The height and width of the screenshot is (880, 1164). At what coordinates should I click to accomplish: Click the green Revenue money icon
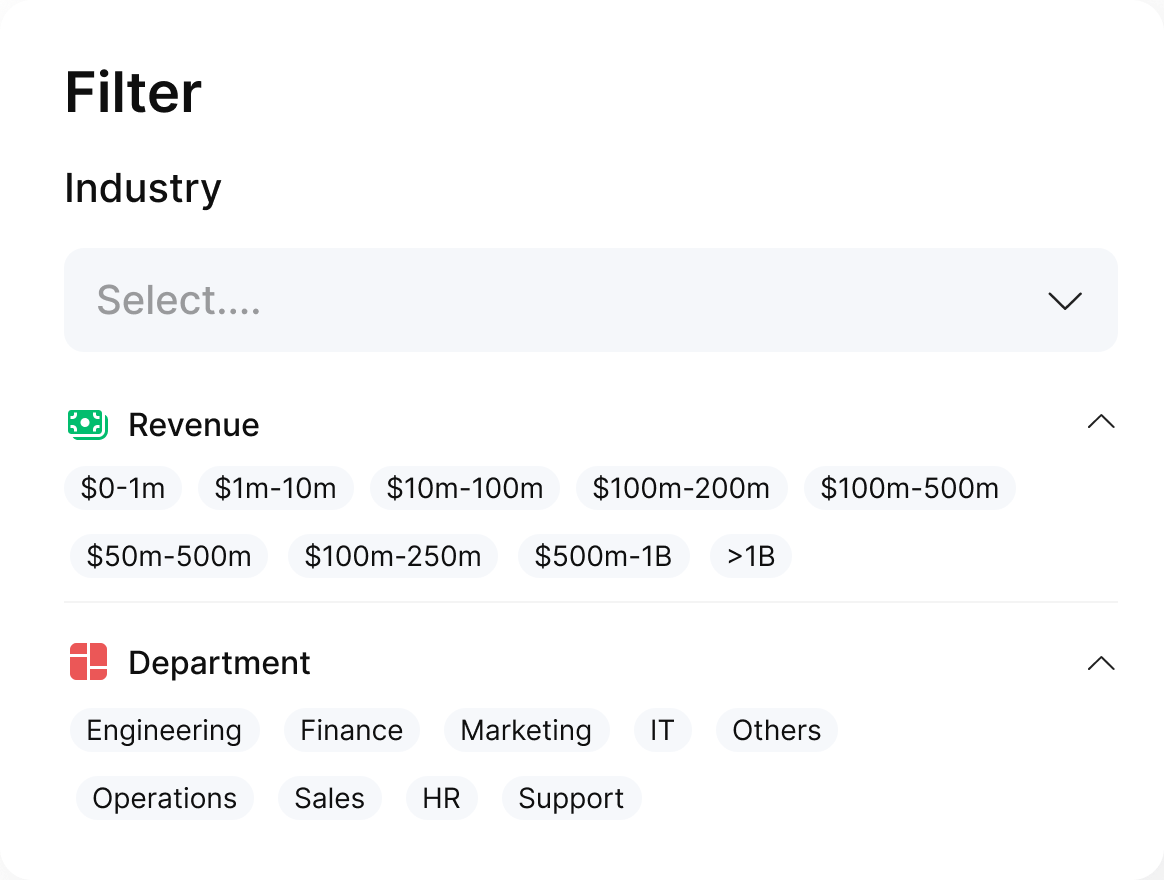pyautogui.click(x=87, y=423)
